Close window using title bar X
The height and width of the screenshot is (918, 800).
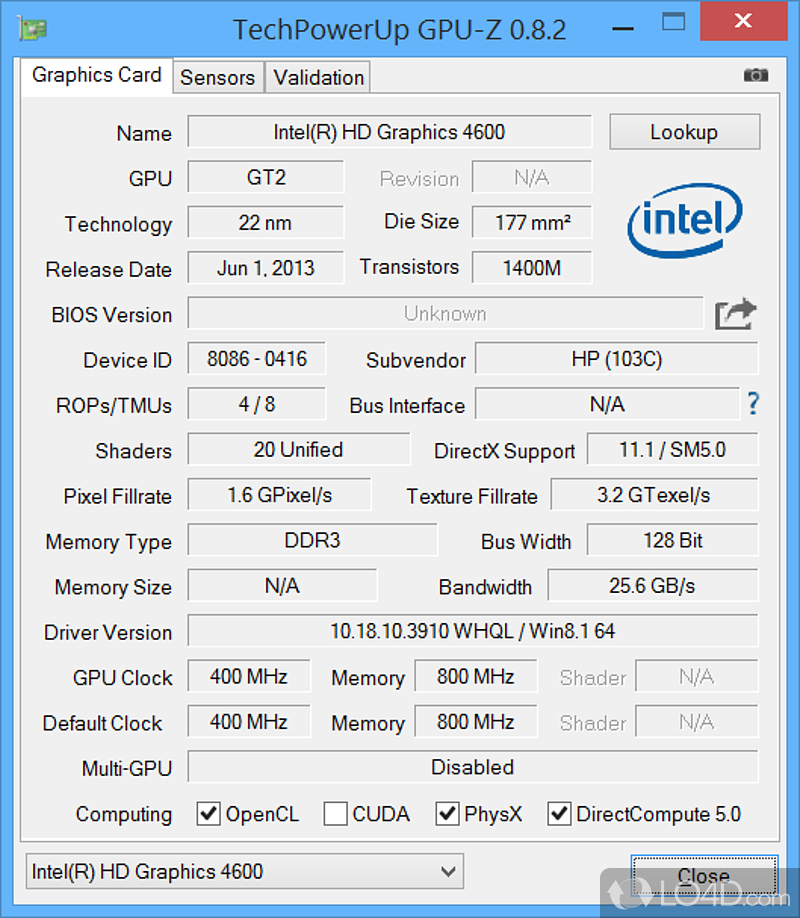(x=742, y=20)
